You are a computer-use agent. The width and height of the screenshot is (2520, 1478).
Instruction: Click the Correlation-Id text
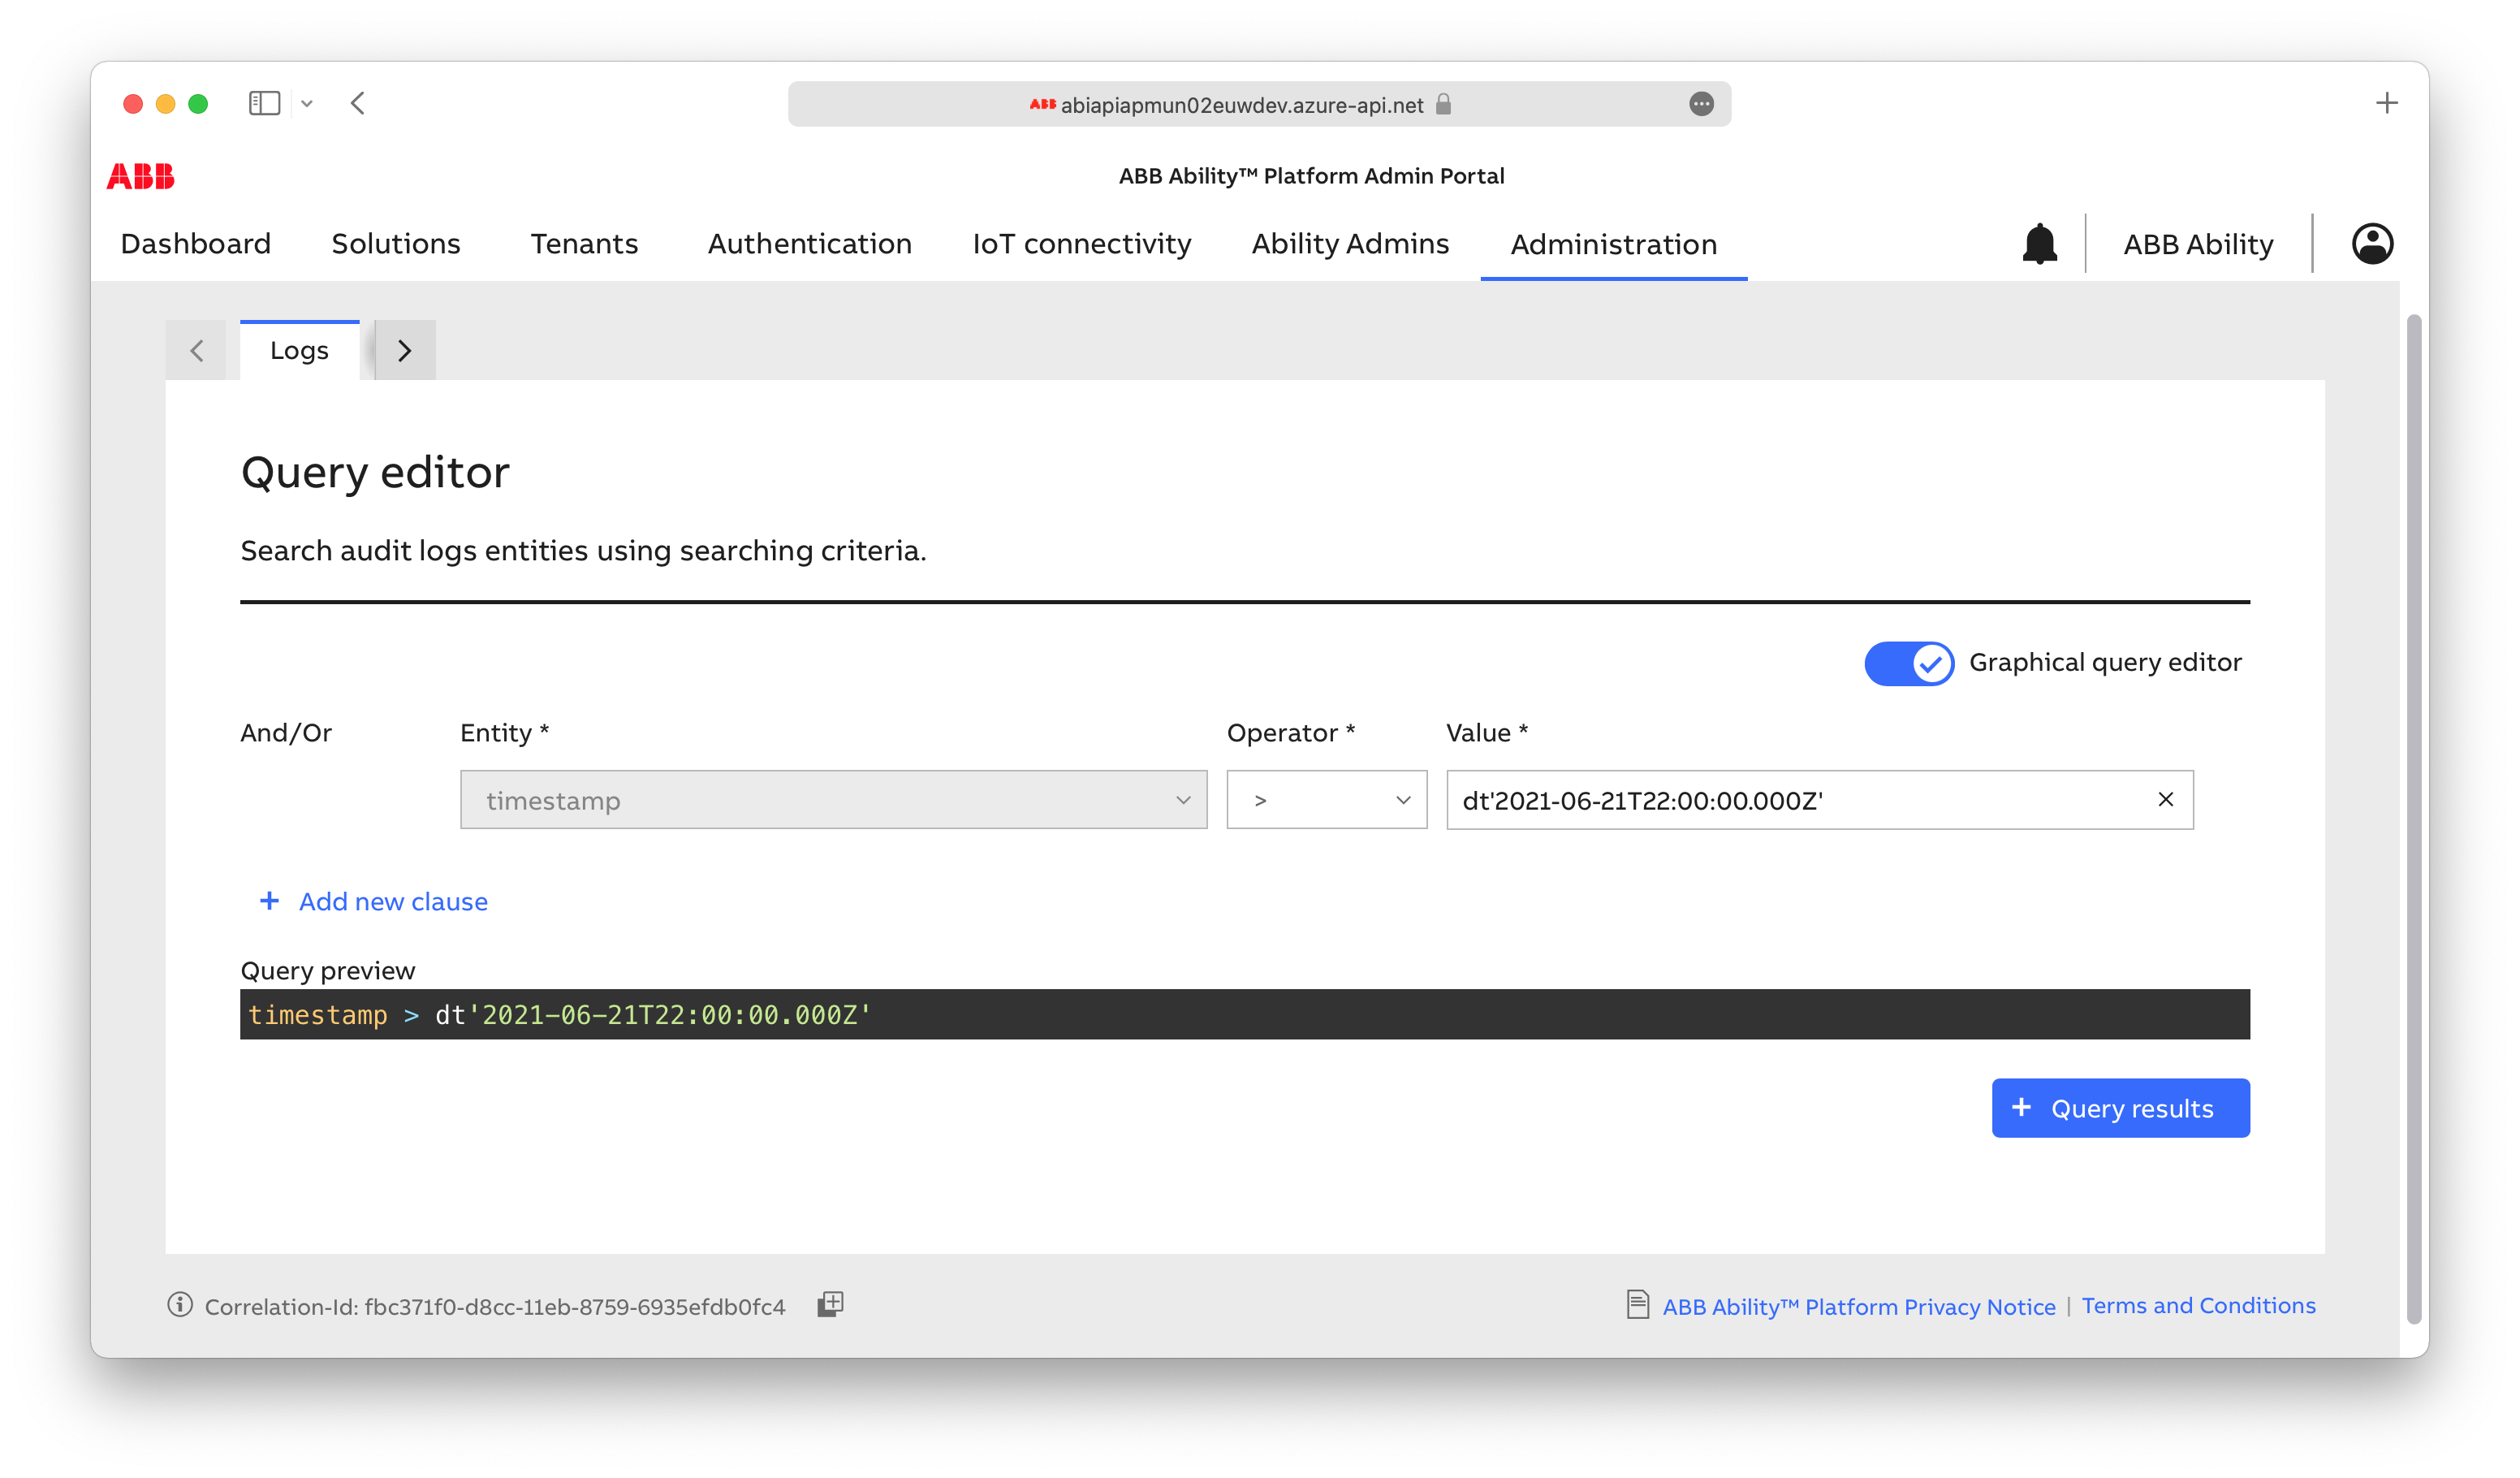coord(494,1306)
